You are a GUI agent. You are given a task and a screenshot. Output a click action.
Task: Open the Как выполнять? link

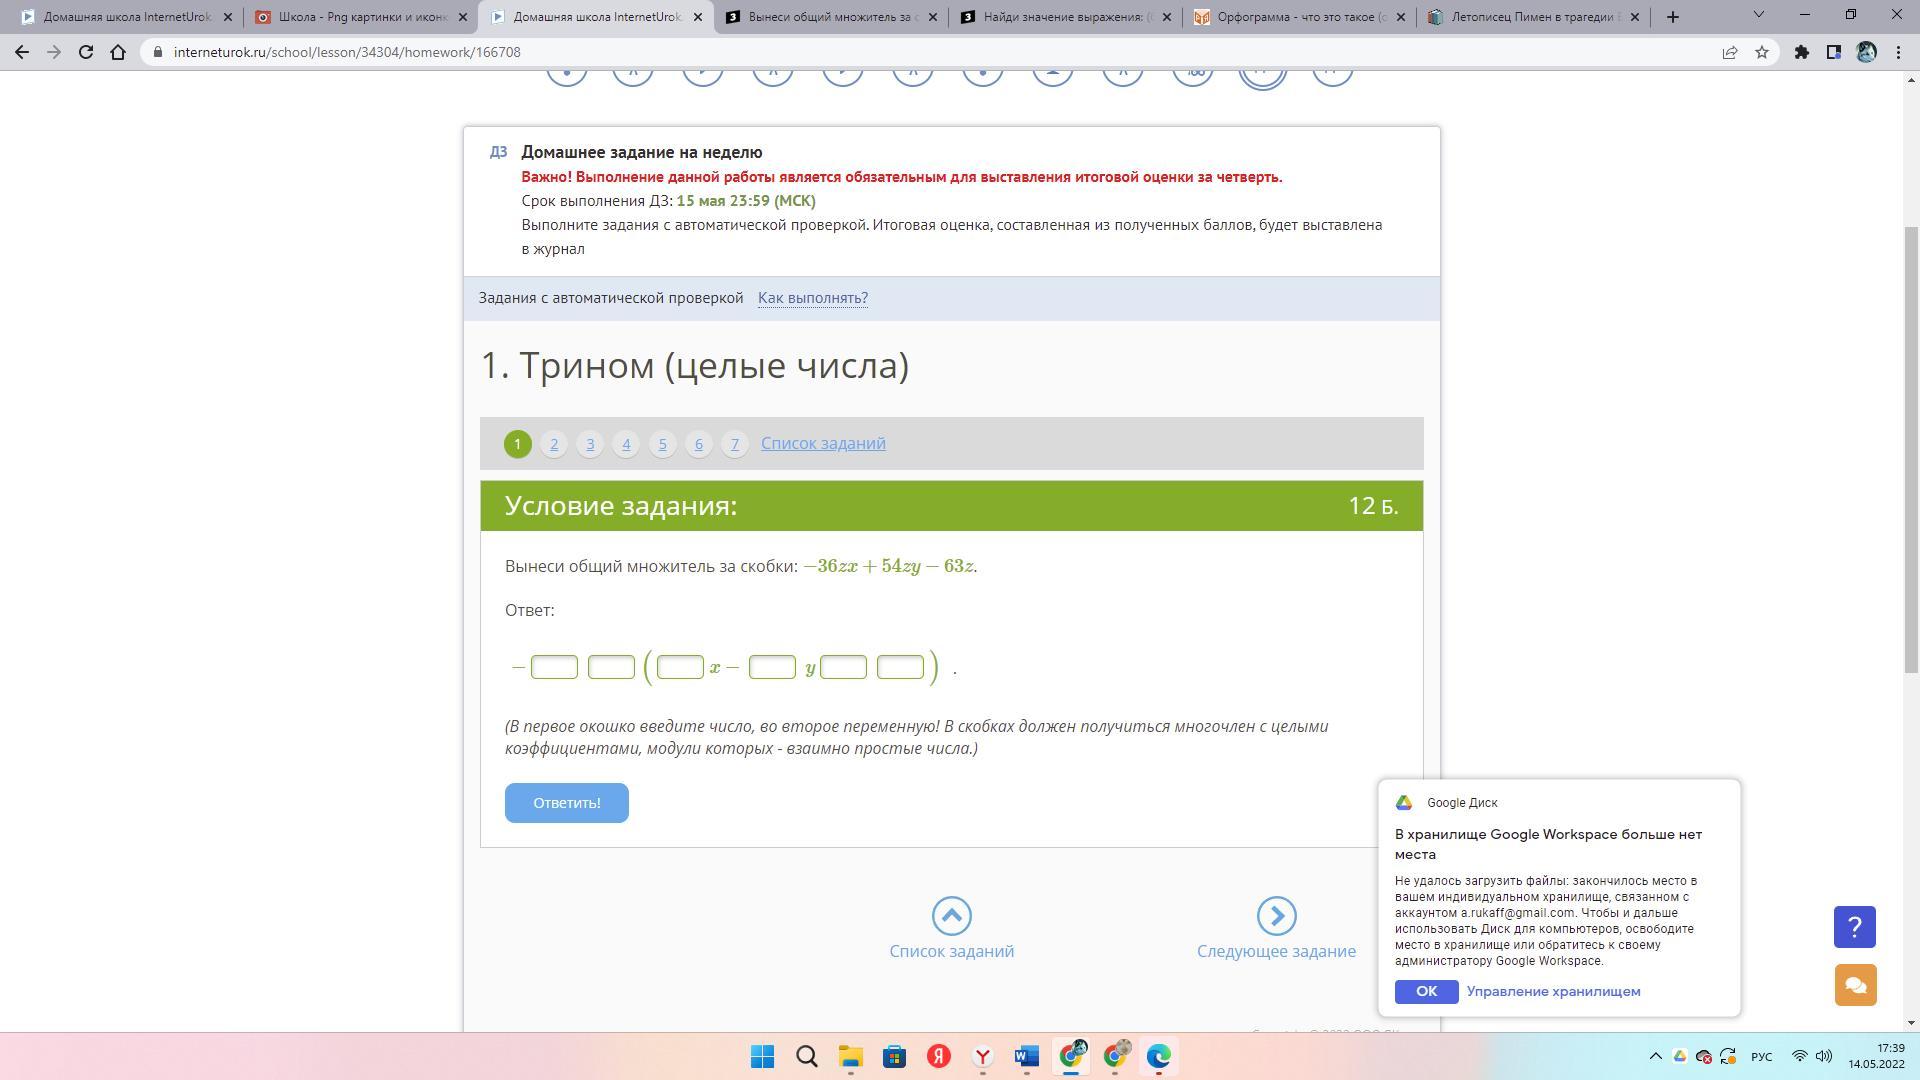[812, 298]
